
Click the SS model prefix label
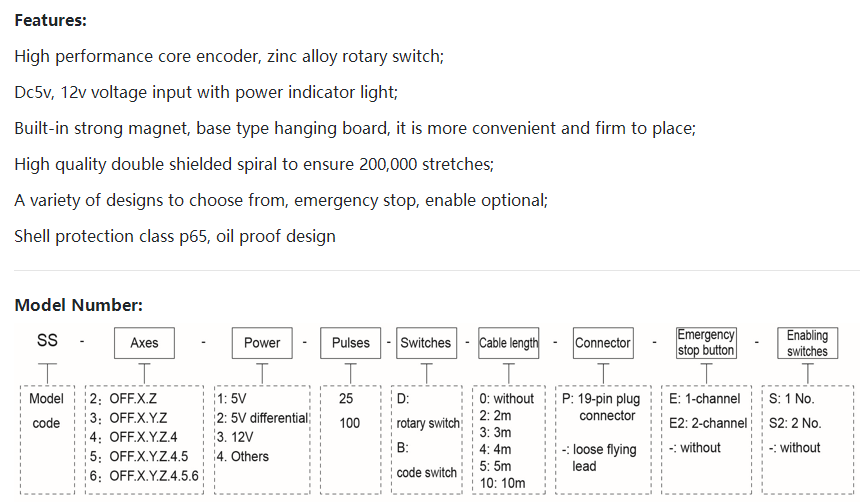(x=47, y=341)
